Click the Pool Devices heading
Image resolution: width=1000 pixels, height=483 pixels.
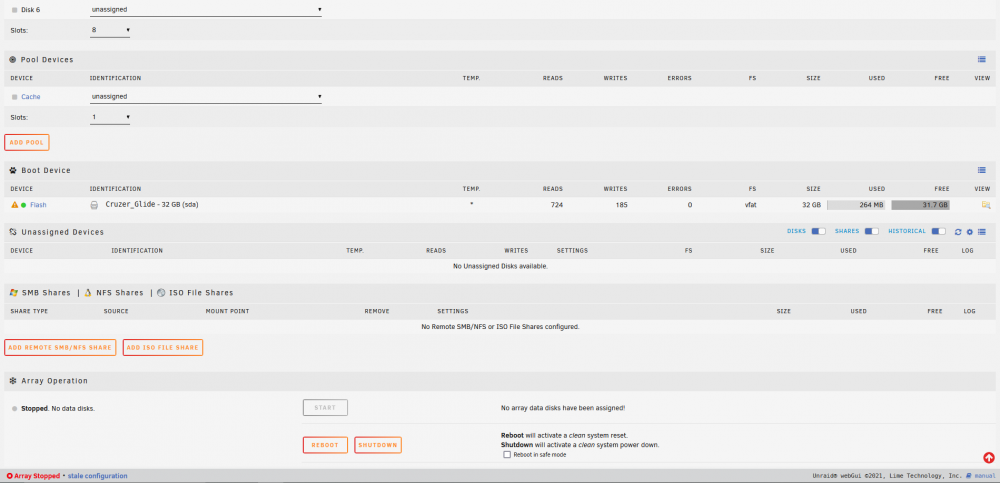click(47, 59)
